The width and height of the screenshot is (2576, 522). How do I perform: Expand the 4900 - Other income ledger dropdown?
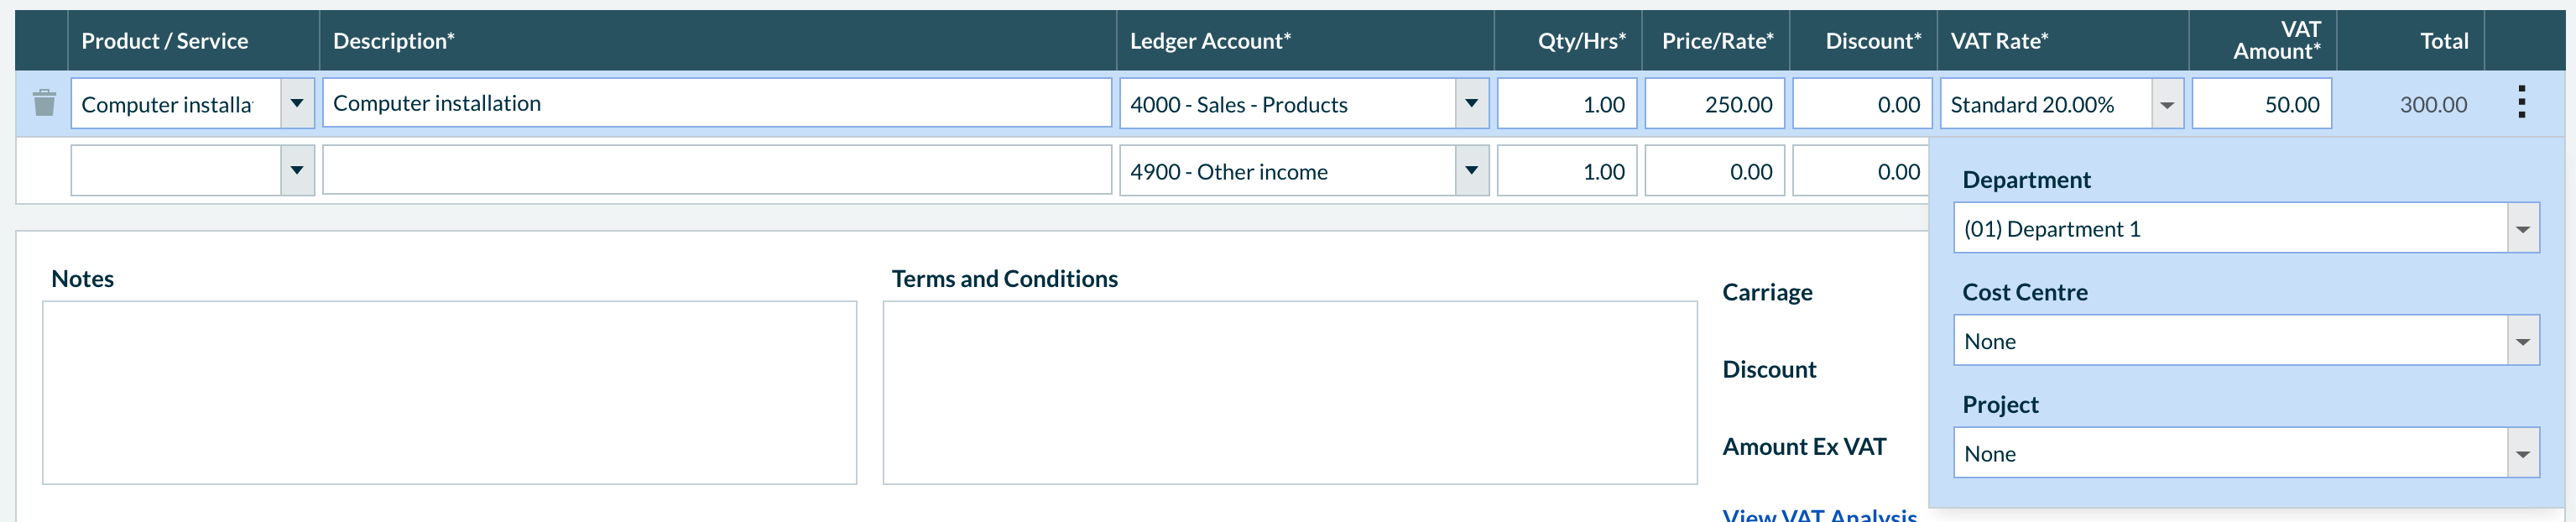[x=1471, y=170]
